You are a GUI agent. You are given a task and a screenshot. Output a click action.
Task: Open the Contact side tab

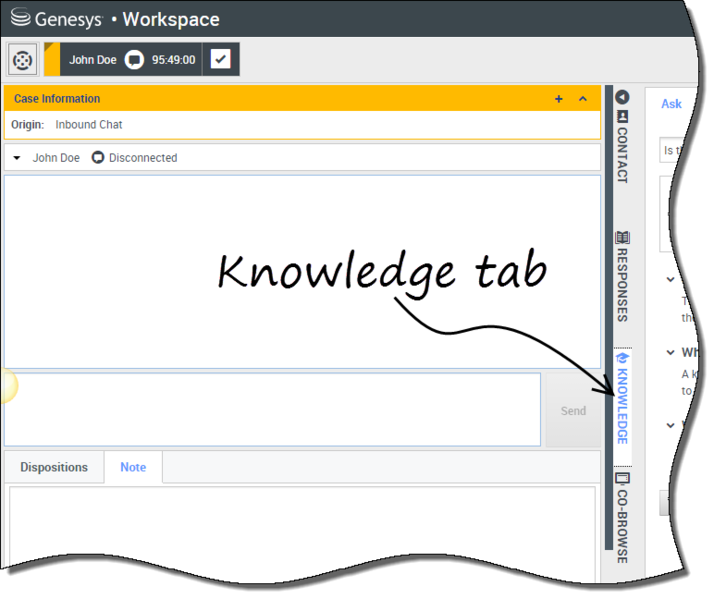[622, 146]
